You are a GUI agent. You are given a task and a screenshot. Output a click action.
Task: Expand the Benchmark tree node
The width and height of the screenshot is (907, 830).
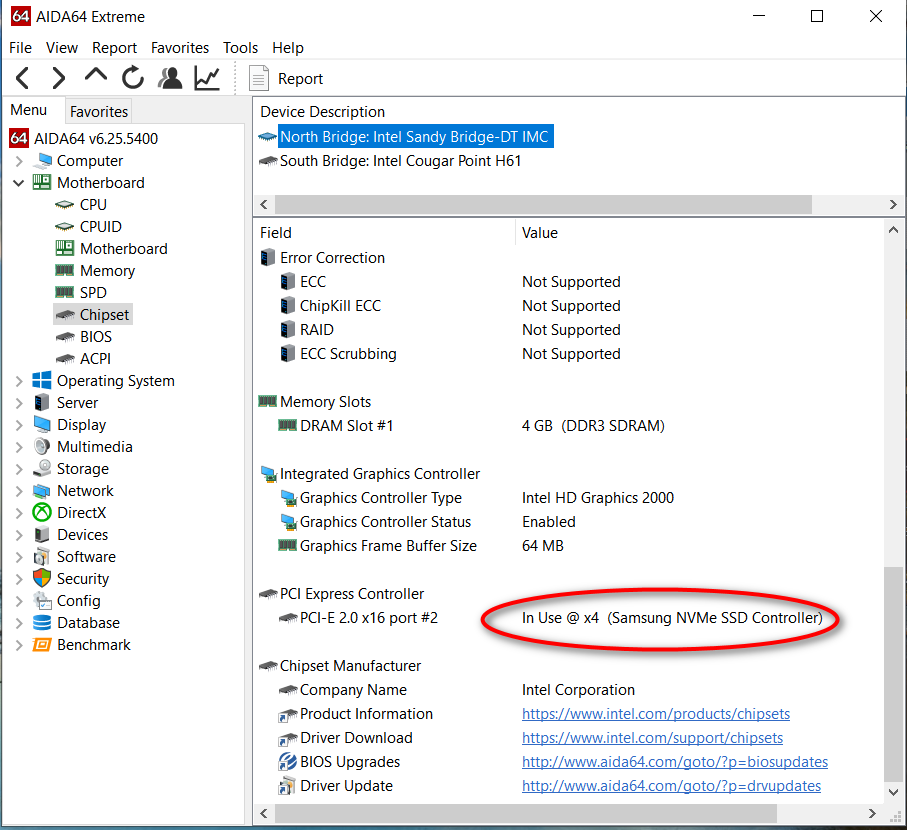pyautogui.click(x=19, y=645)
